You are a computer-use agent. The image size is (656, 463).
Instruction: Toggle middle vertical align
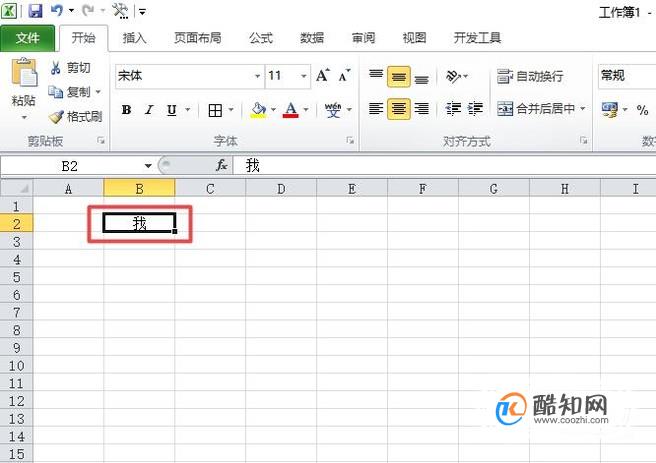[399, 77]
